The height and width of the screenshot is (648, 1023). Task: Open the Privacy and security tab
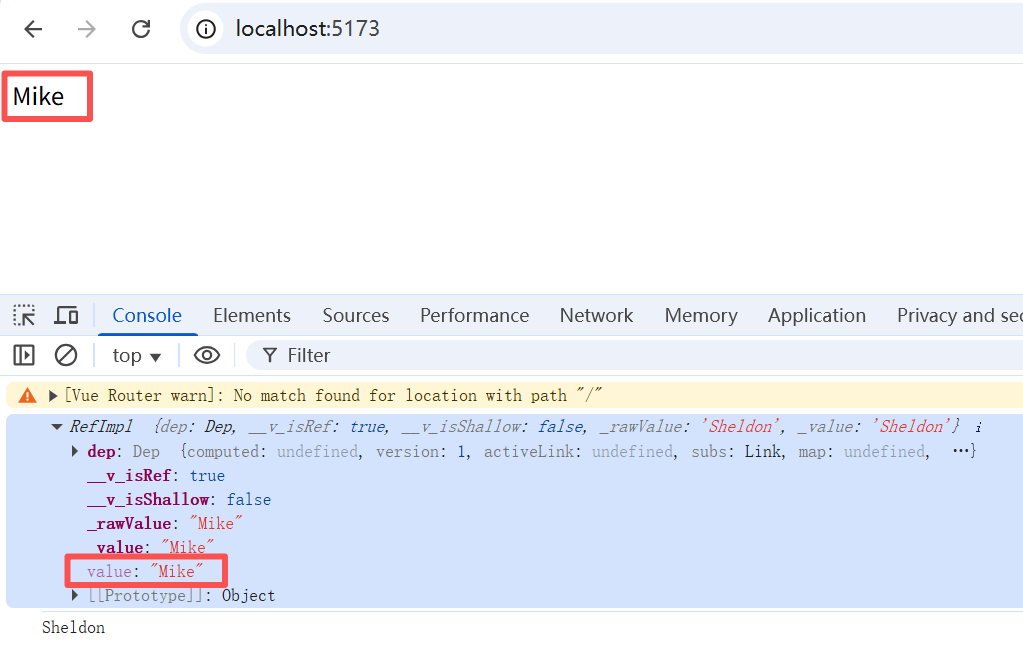959,316
